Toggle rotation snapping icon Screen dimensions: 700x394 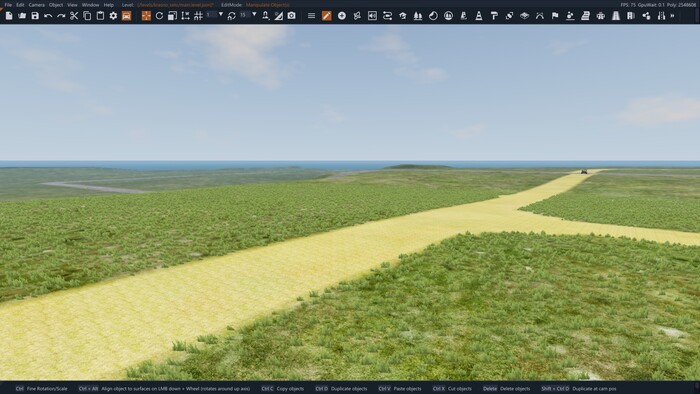pos(232,16)
